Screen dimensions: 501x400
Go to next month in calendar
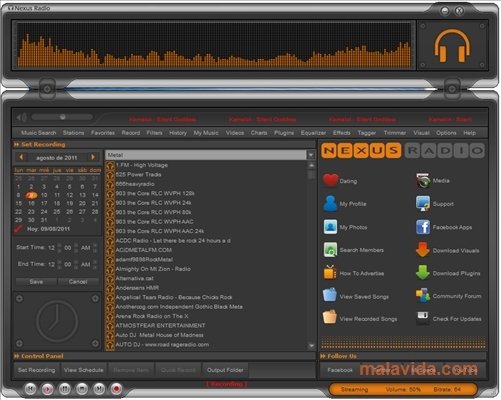[93, 157]
